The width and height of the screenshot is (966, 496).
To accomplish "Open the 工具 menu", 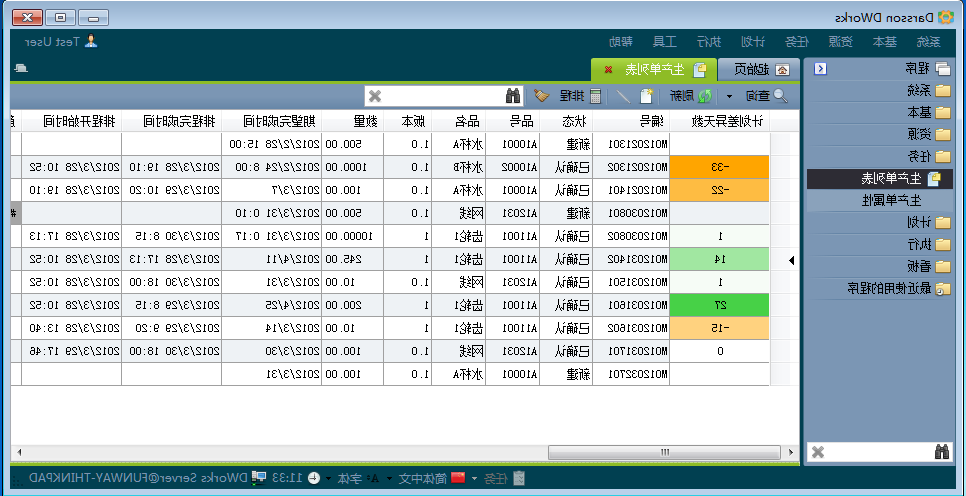I will [x=665, y=42].
